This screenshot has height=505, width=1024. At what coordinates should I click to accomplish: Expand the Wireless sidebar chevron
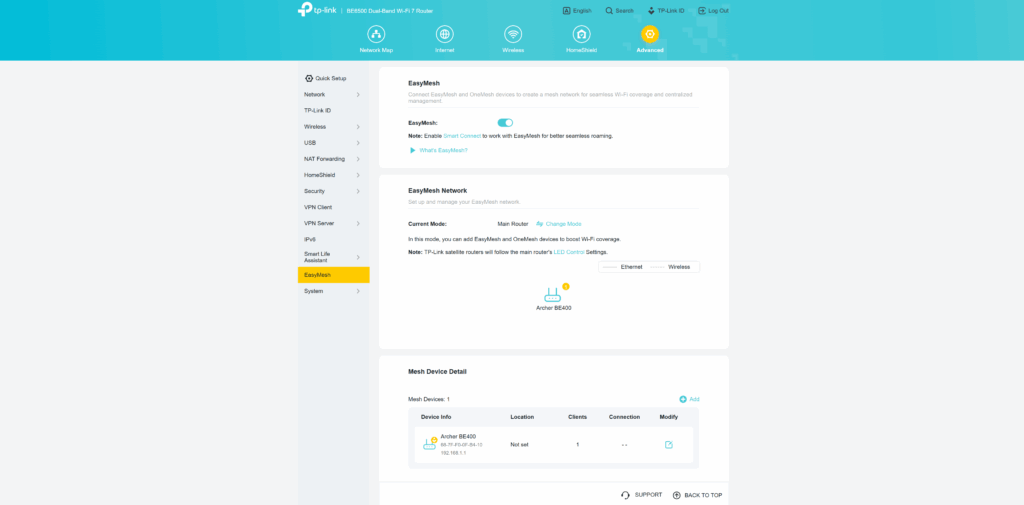[x=358, y=127]
